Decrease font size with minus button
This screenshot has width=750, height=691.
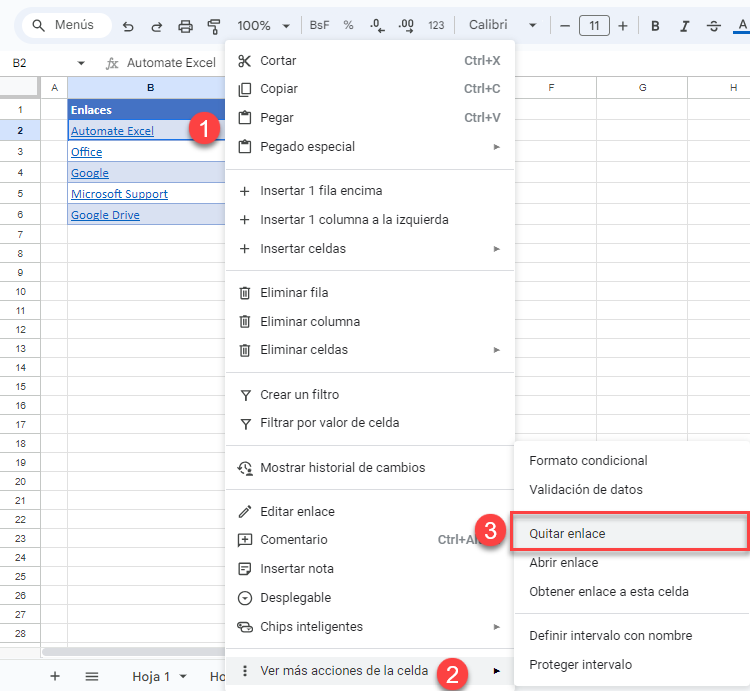coord(565,26)
